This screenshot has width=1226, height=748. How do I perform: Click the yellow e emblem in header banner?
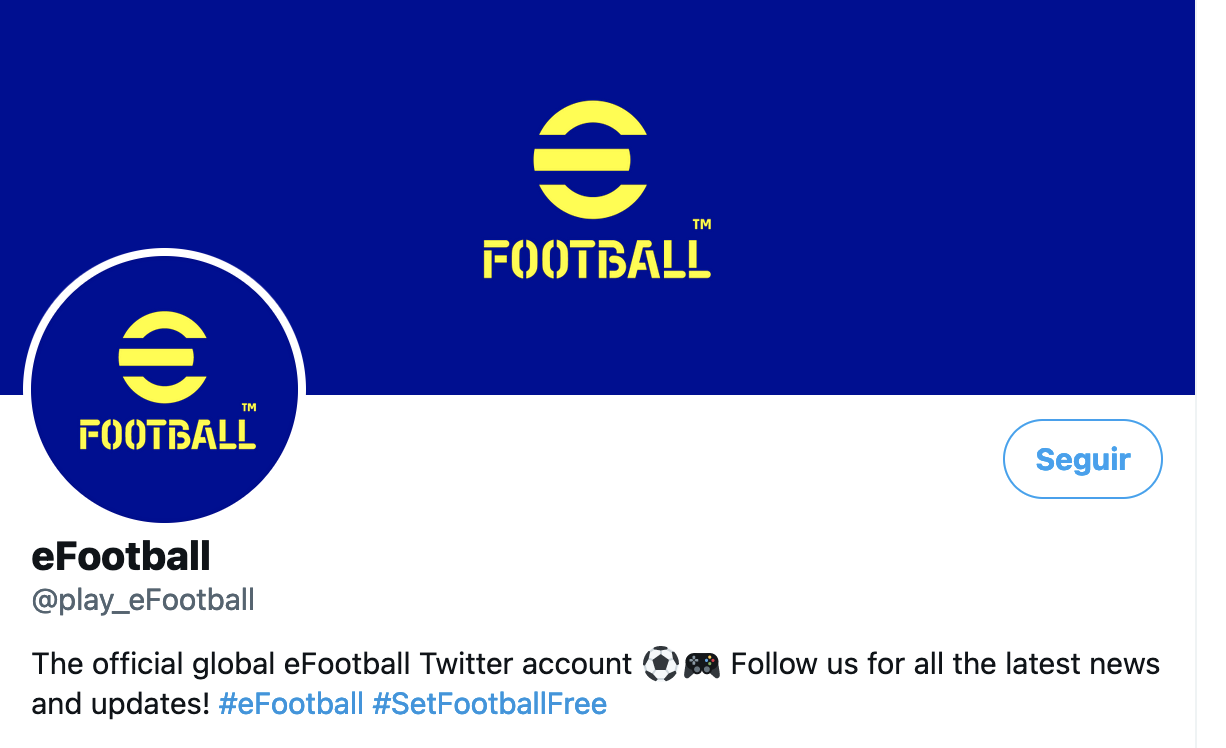click(590, 159)
